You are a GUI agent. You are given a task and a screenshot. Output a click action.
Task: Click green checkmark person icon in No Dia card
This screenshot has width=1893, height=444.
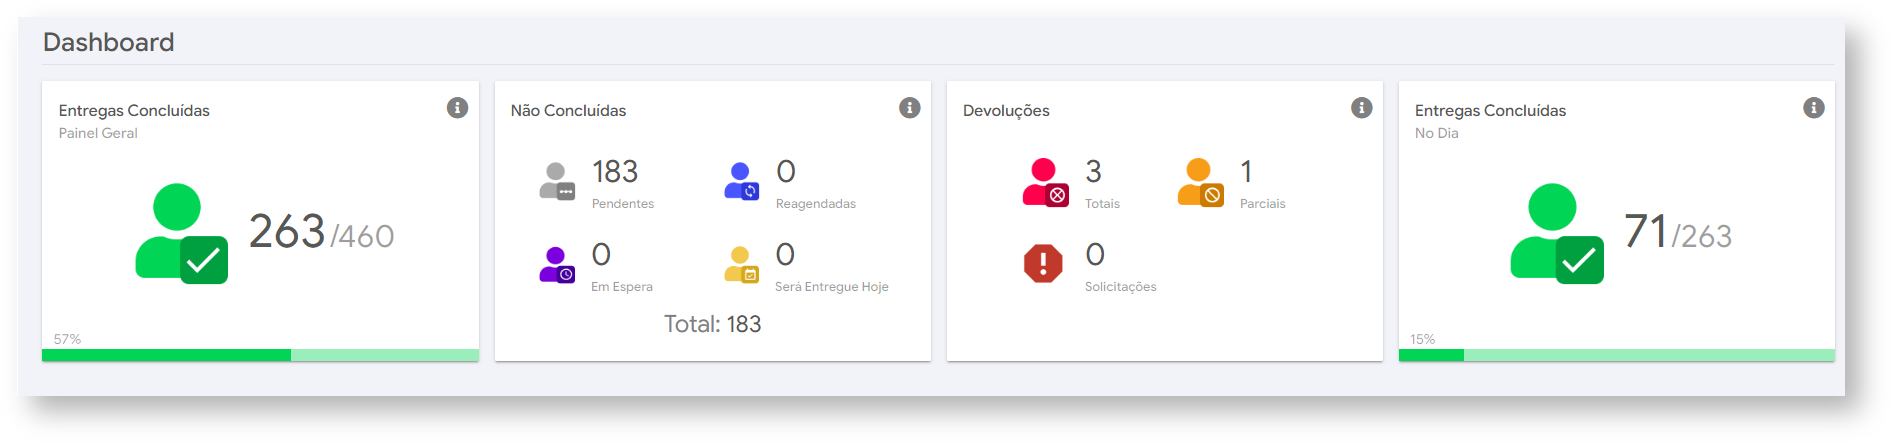[x=1557, y=233]
